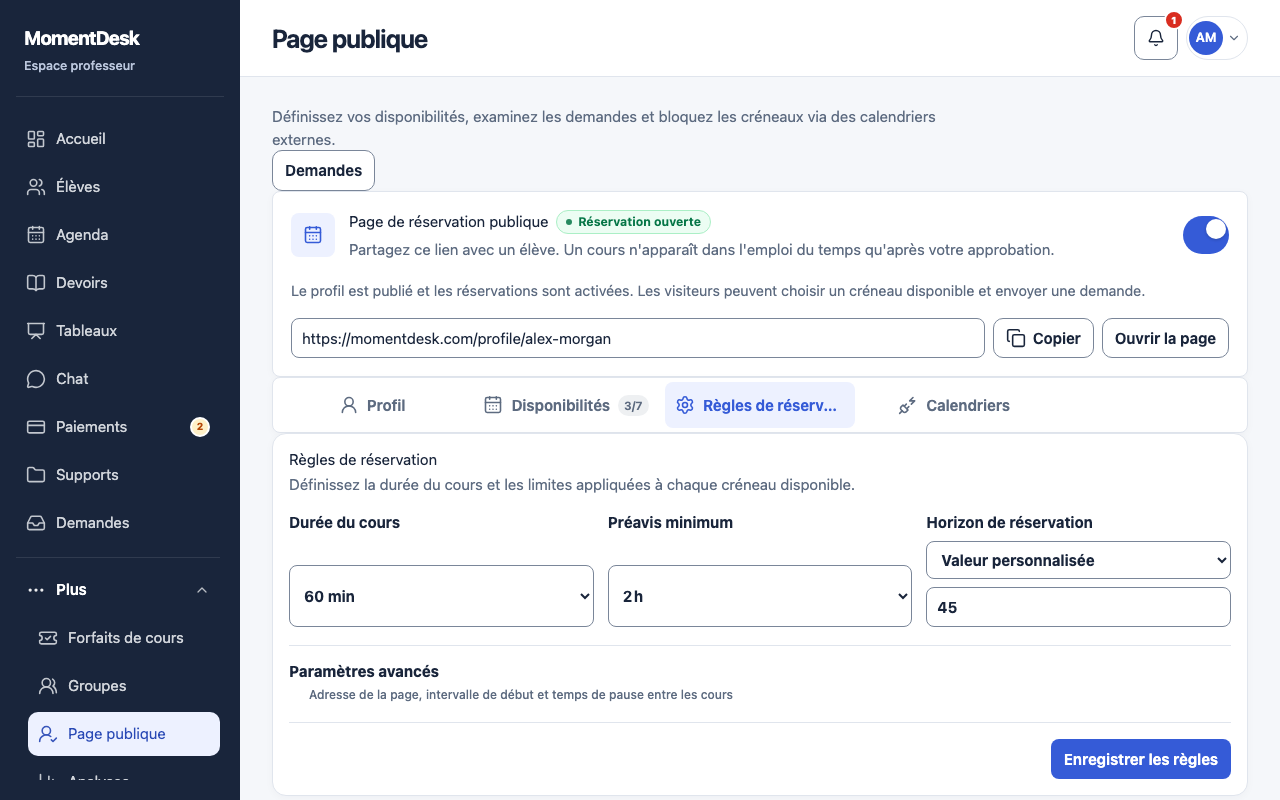This screenshot has width=1280, height=800.
Task: Click the Page publique page heading
Action: coord(350,39)
